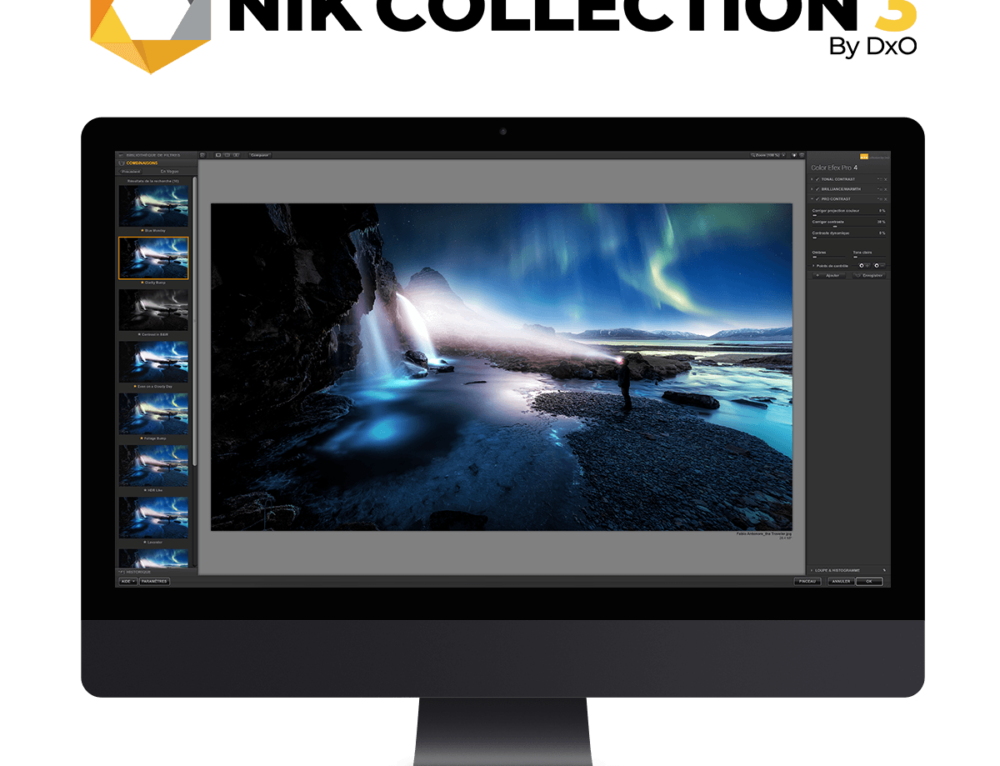Click the Comparer toggle above the canvas

click(x=261, y=156)
